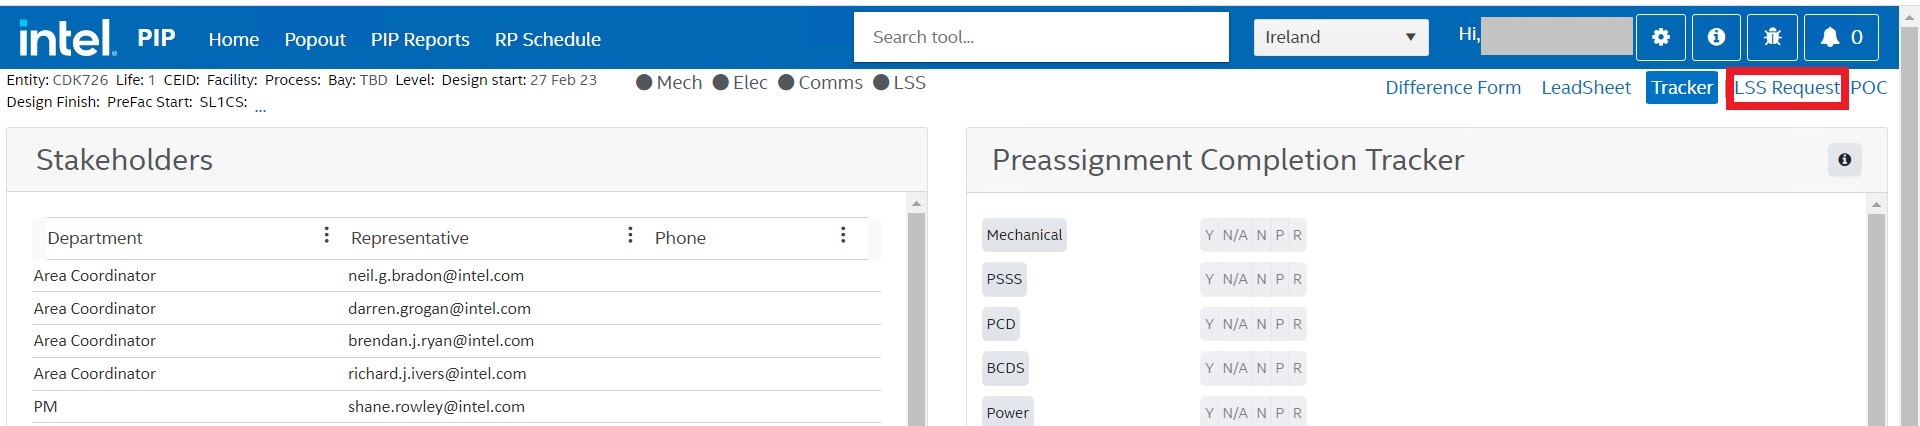Screen dimensions: 1920x426
Task: Open Representative column options menu
Action: [x=630, y=236]
